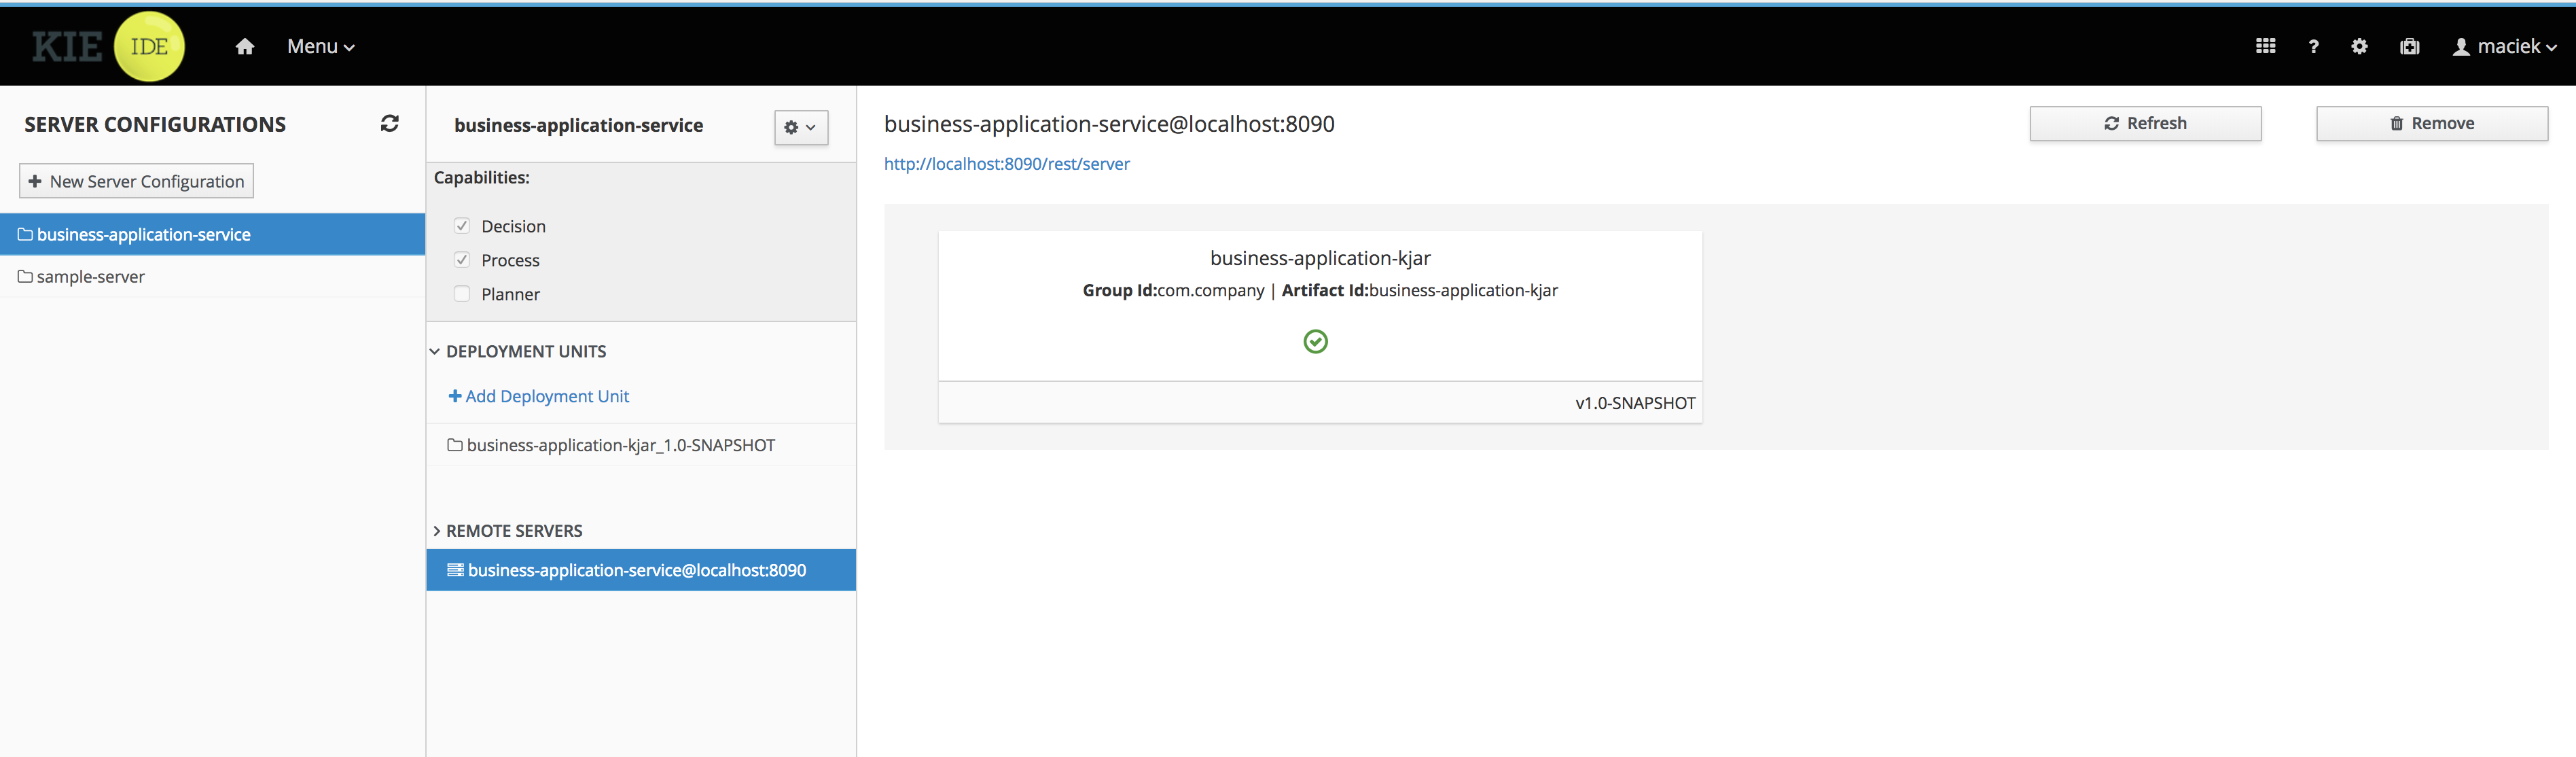Click the briefcase icon beside the user menu
2576x757 pixels.
(2409, 47)
